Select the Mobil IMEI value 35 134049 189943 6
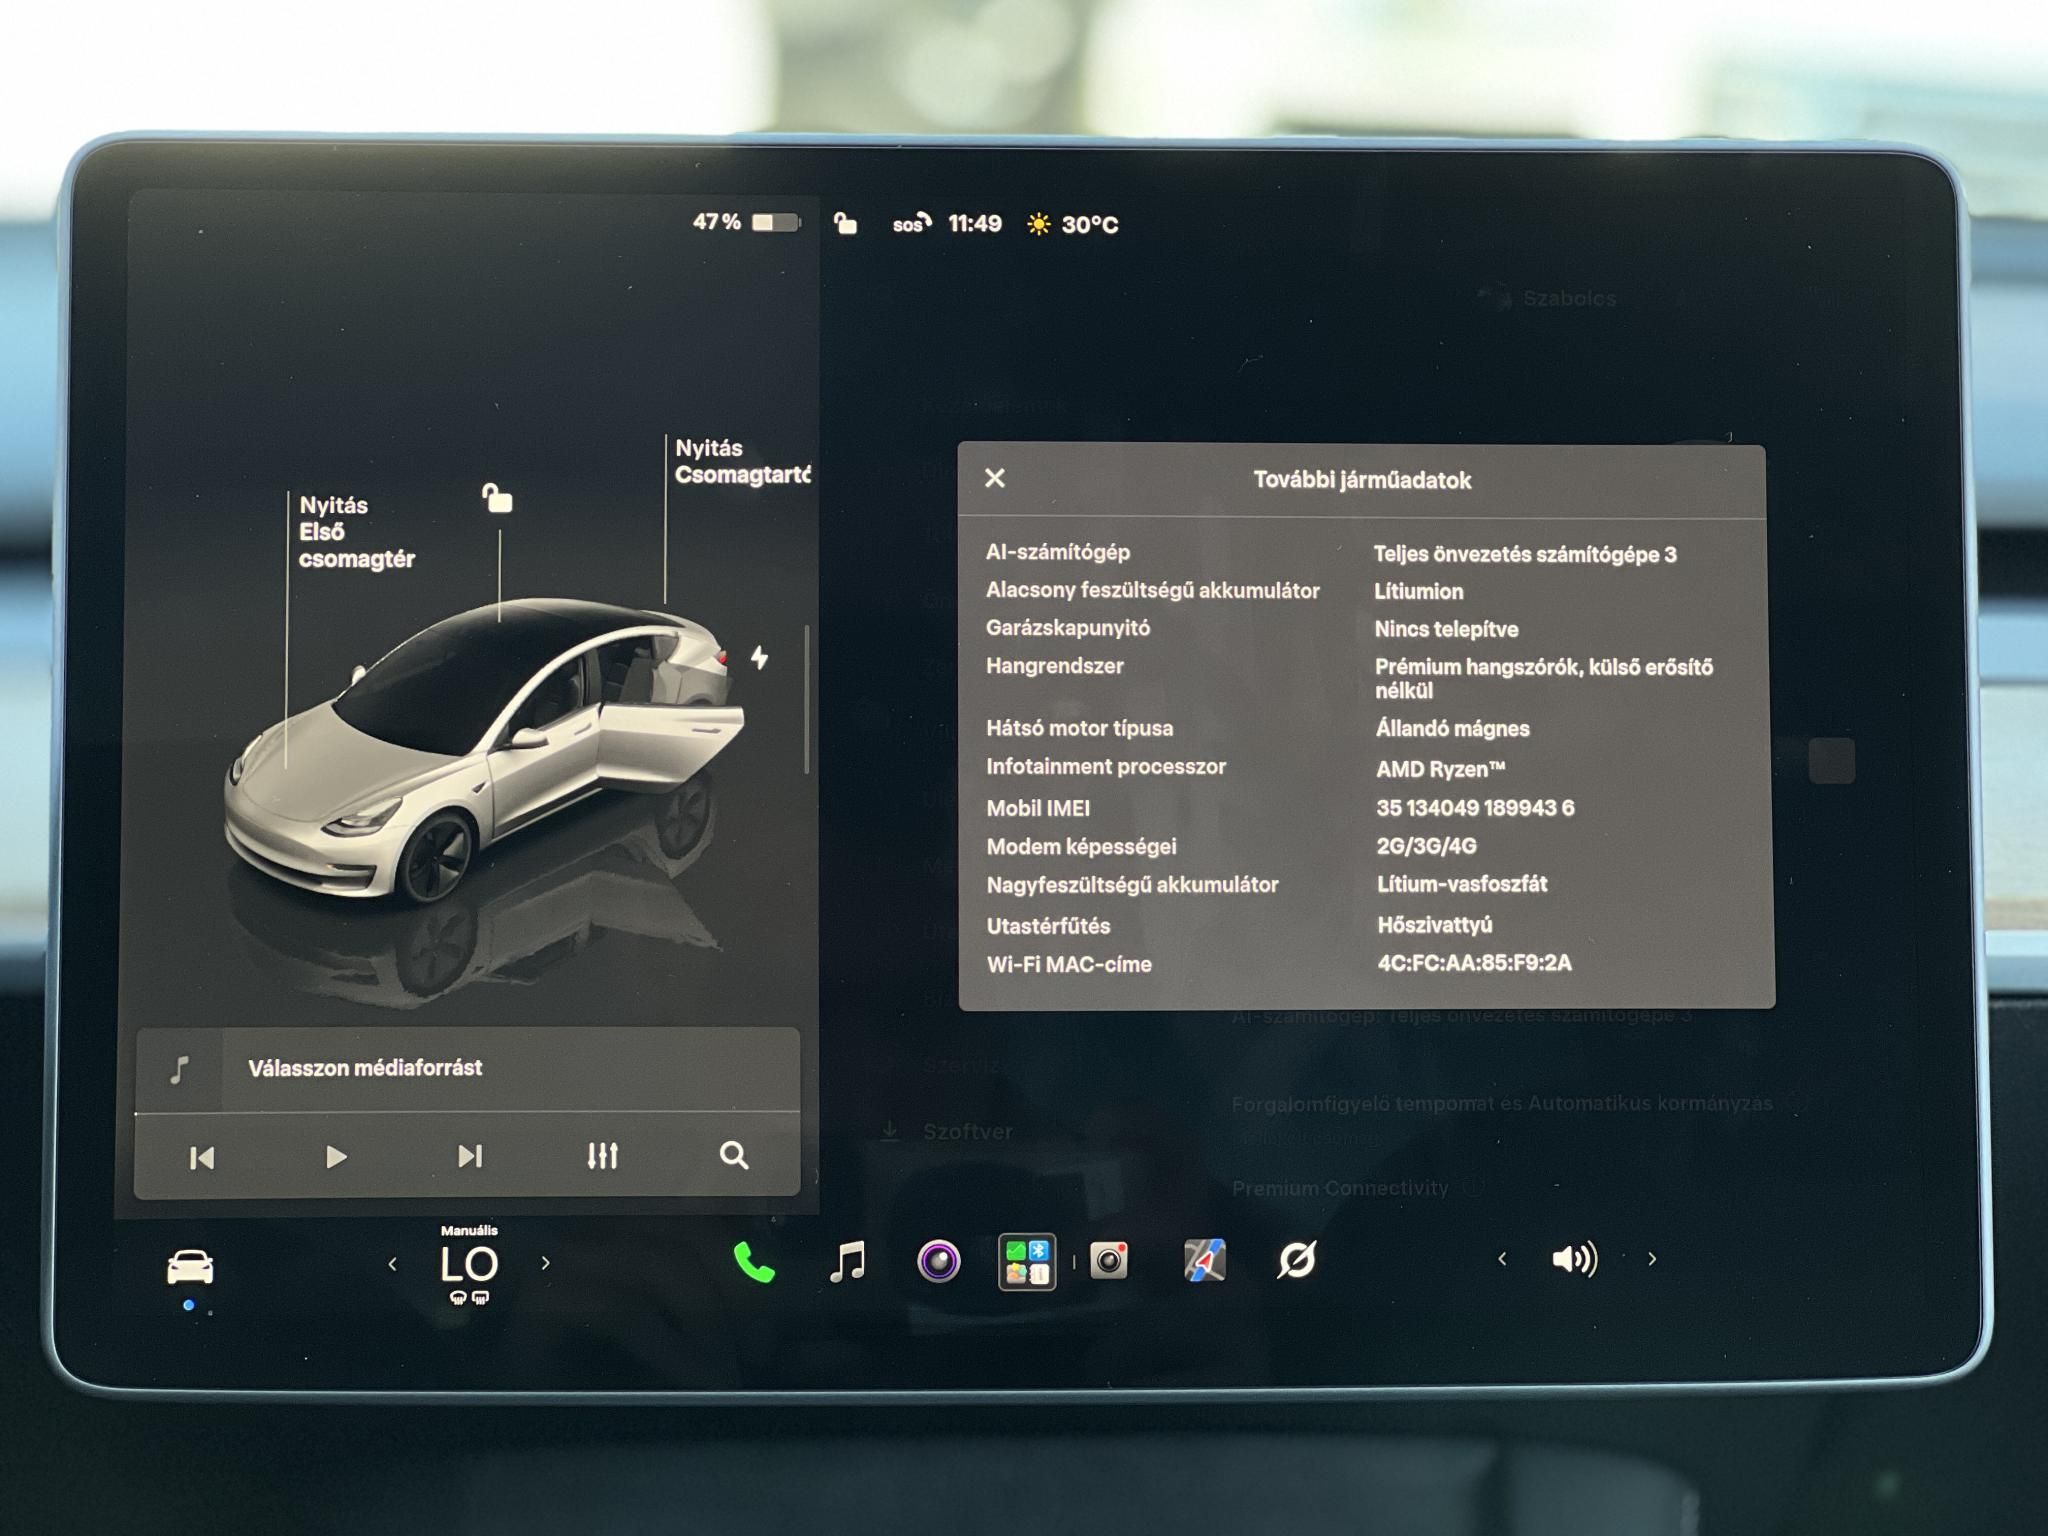The image size is (2048, 1536). (x=1475, y=807)
